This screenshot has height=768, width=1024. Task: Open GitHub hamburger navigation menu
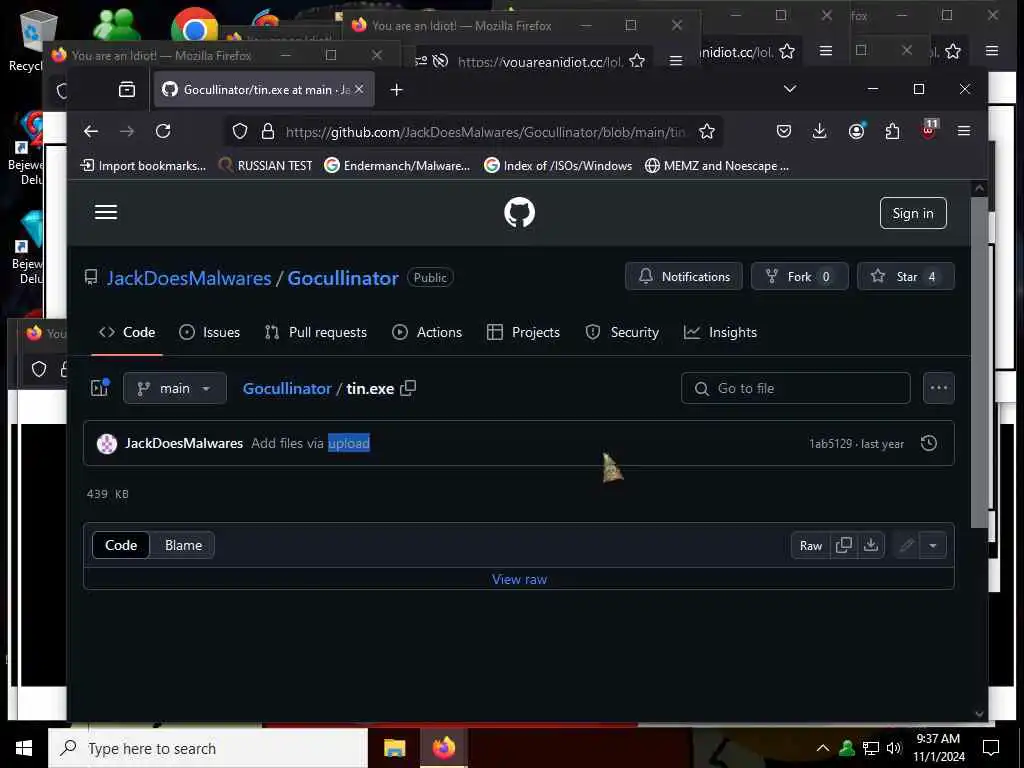(x=106, y=212)
